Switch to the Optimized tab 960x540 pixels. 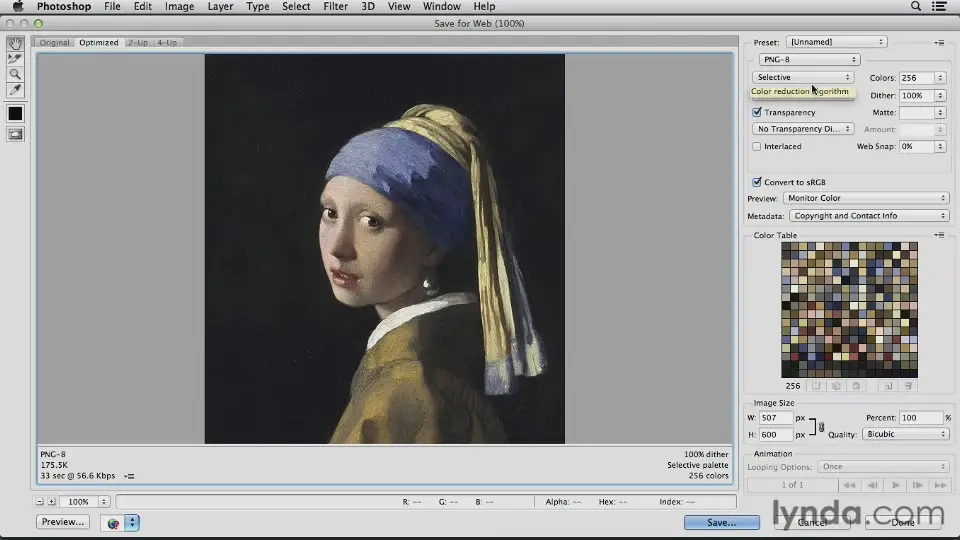click(99, 43)
